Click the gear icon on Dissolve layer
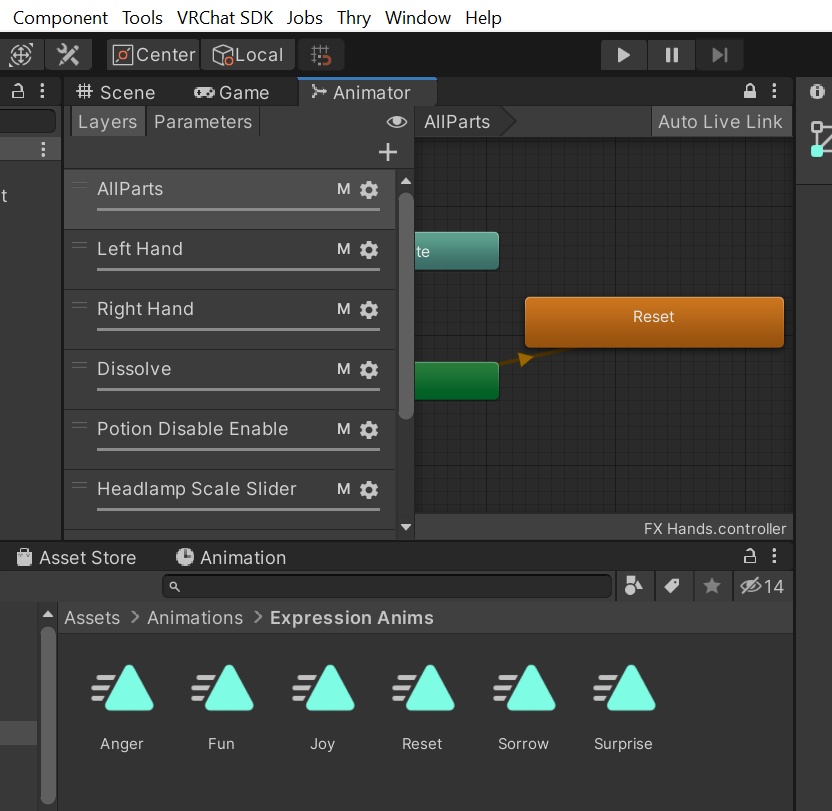832x811 pixels. [x=371, y=369]
